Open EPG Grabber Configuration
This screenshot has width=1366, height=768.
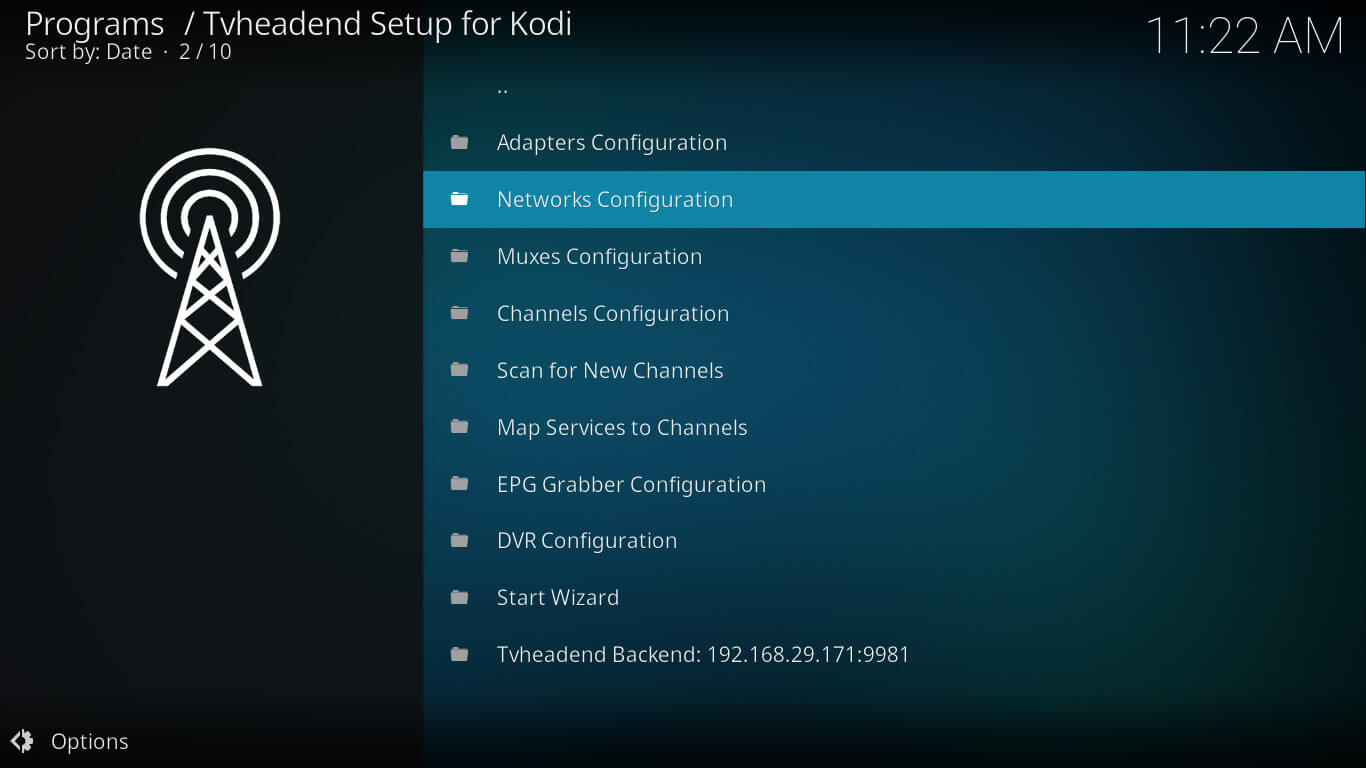coord(630,485)
